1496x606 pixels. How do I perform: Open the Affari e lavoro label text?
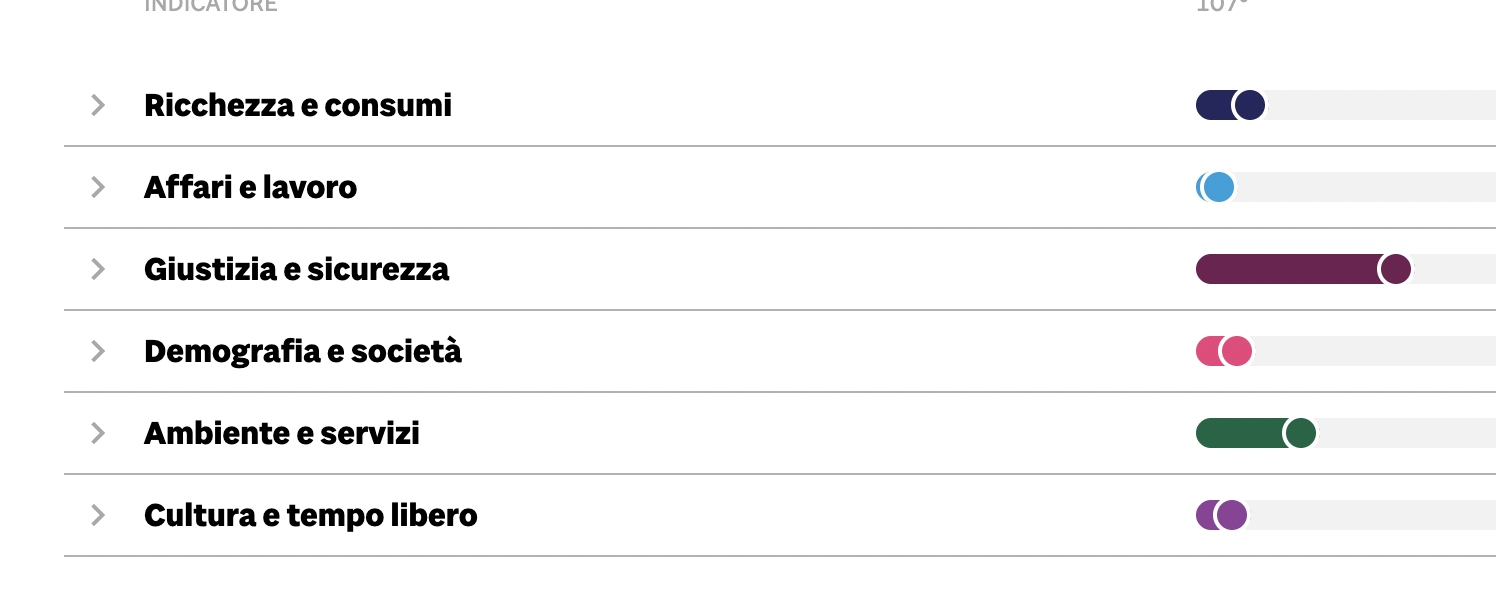coord(250,187)
